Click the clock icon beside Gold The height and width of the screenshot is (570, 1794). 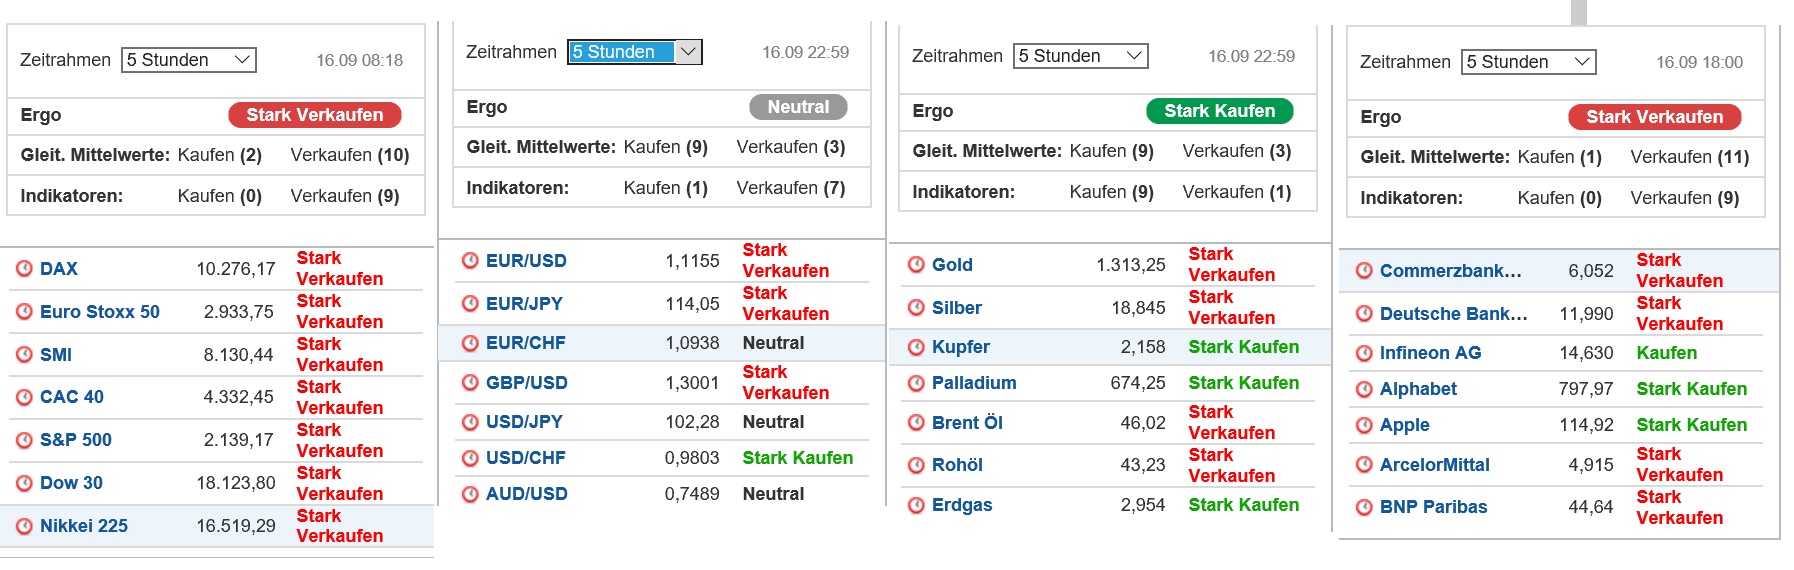[x=916, y=265]
